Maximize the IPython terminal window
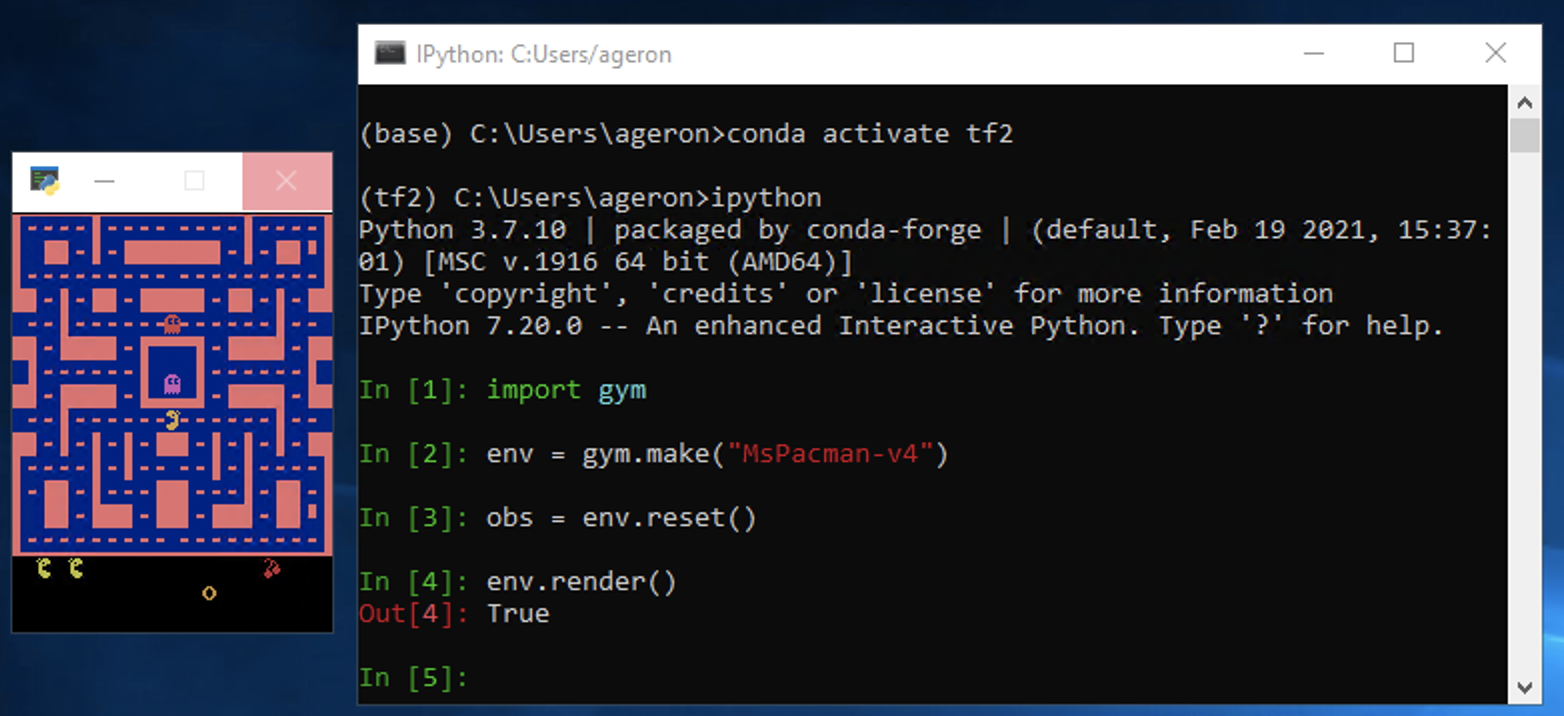 tap(1404, 54)
